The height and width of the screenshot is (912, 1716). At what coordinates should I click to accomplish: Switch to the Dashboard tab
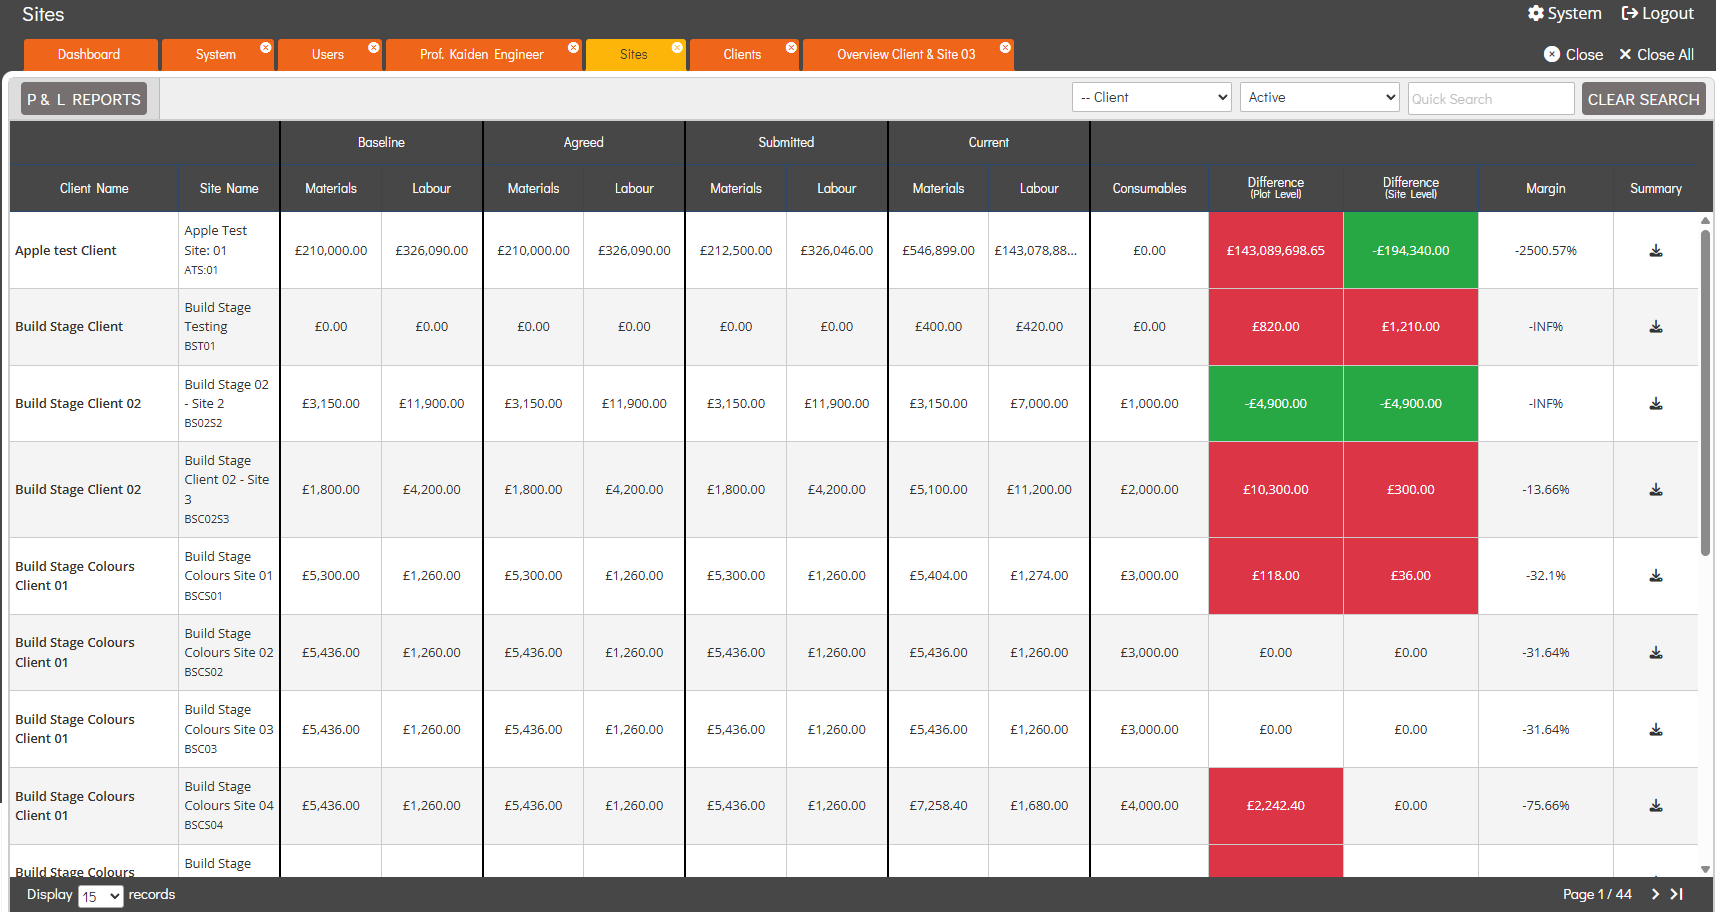(x=90, y=55)
